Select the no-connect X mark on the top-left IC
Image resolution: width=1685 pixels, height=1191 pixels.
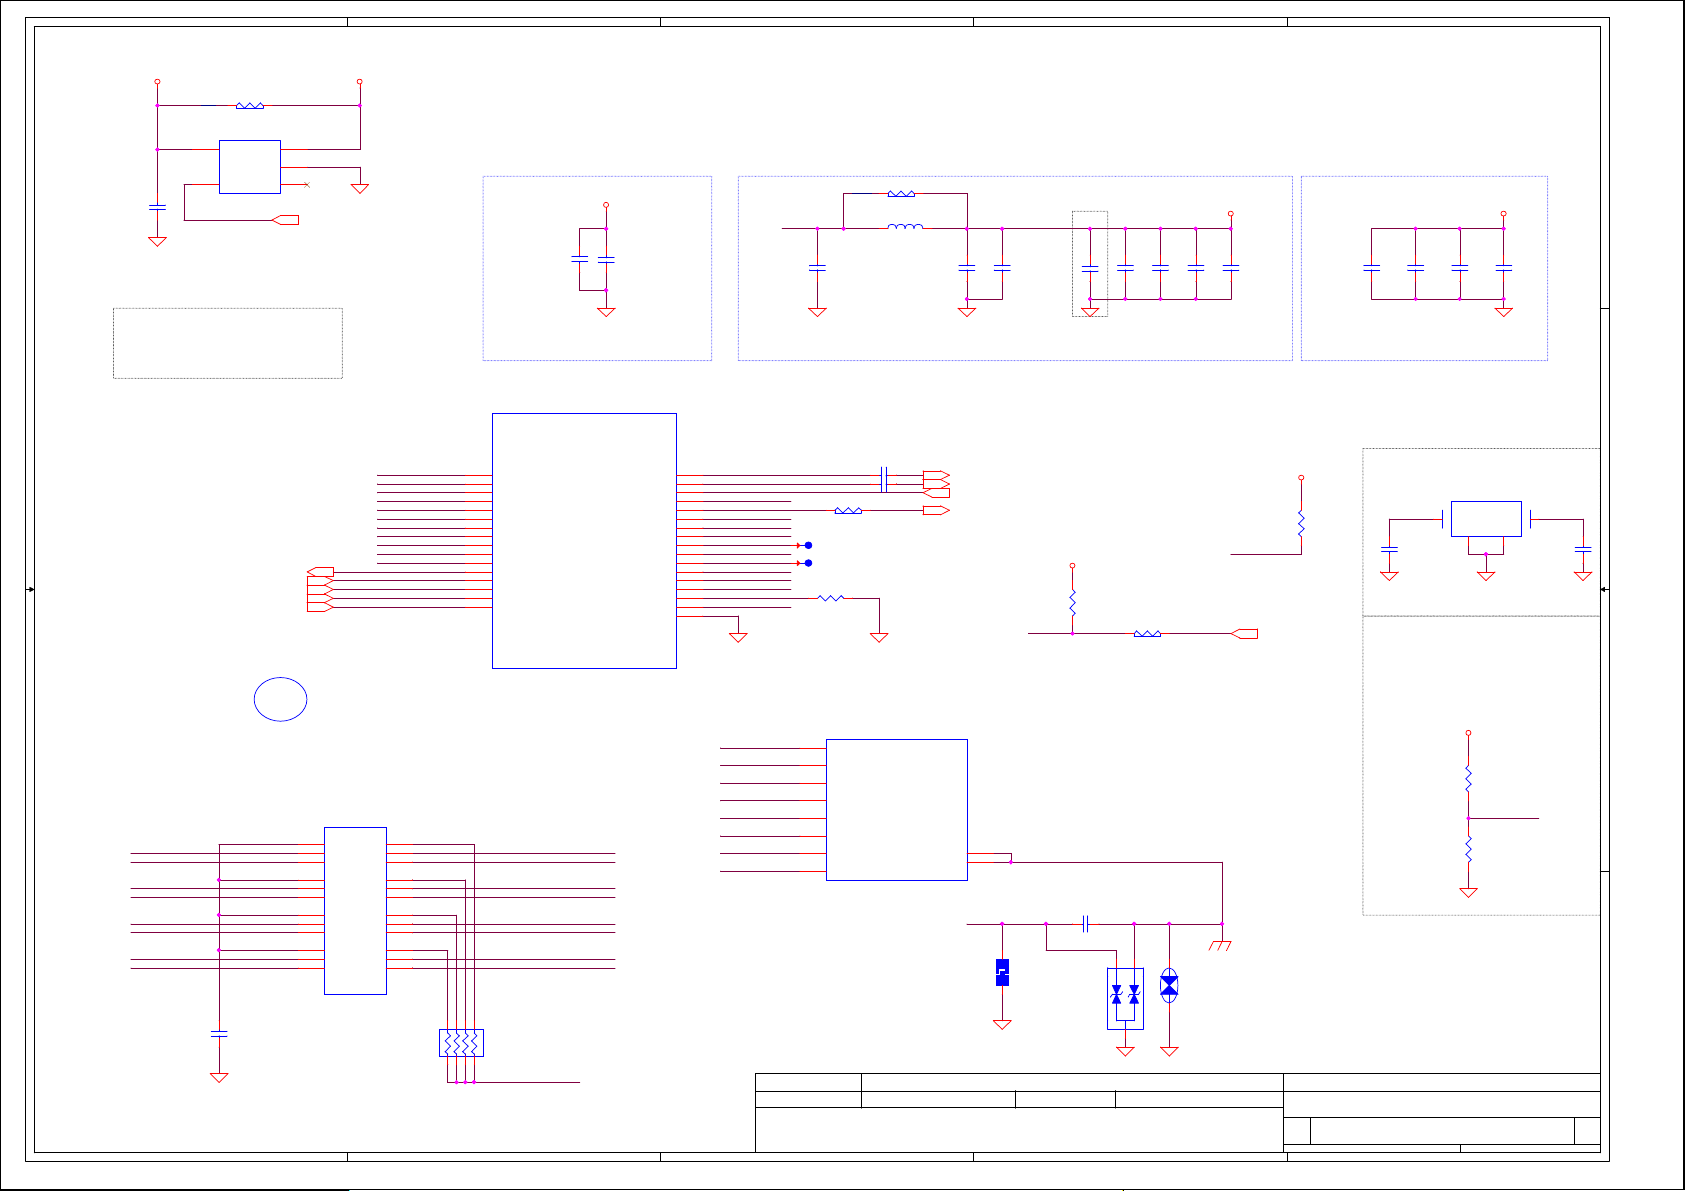[307, 185]
